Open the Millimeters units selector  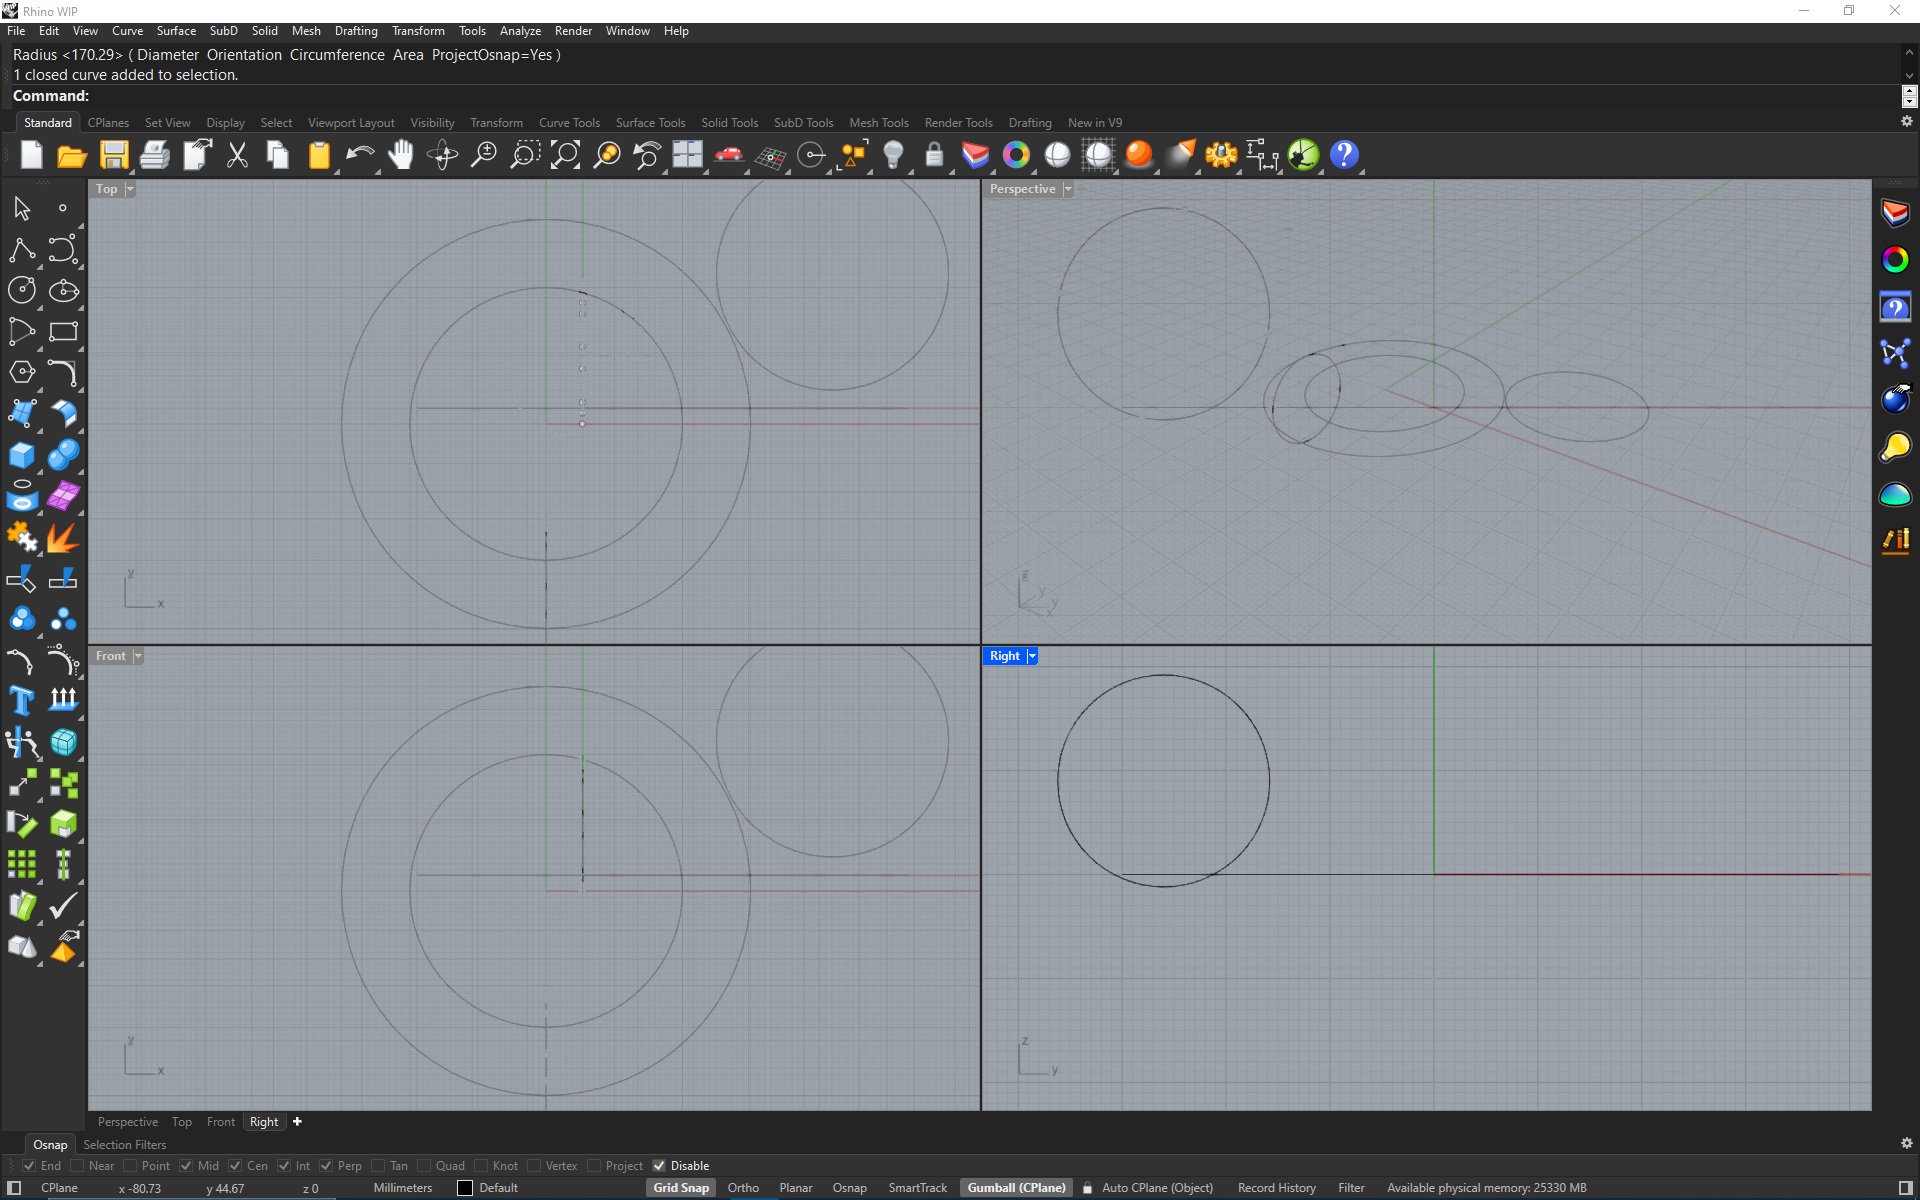point(403,1188)
